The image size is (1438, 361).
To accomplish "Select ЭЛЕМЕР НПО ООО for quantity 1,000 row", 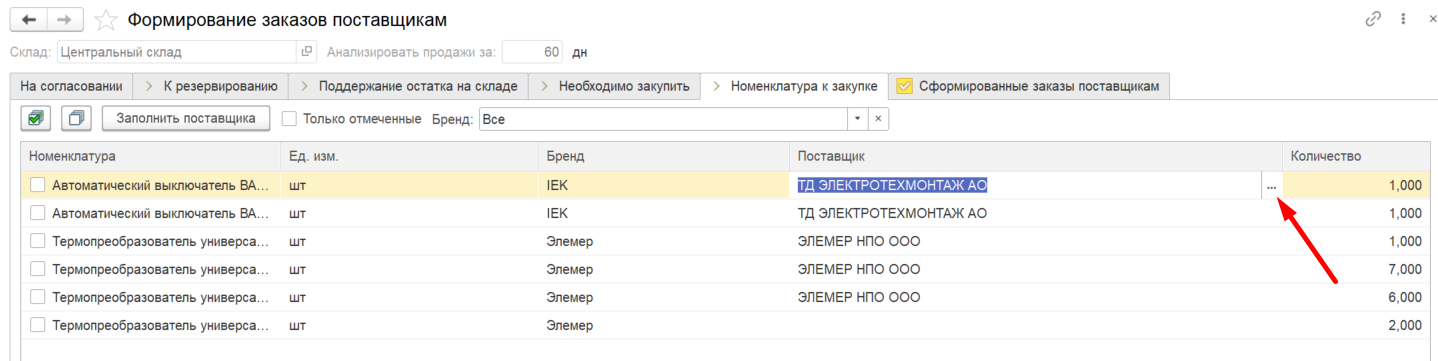I will tap(858, 241).
